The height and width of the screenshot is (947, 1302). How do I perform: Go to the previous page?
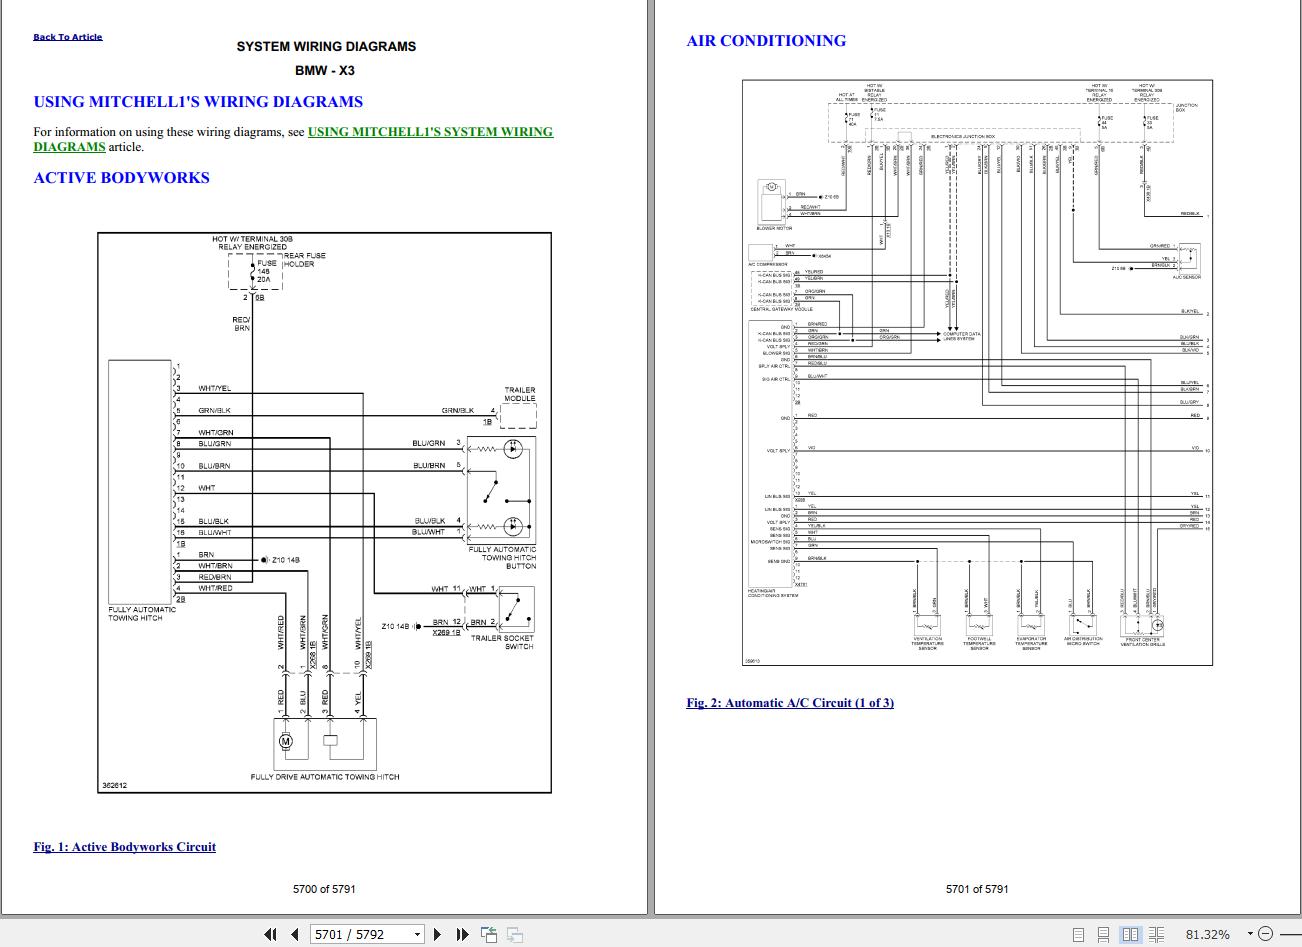[294, 934]
